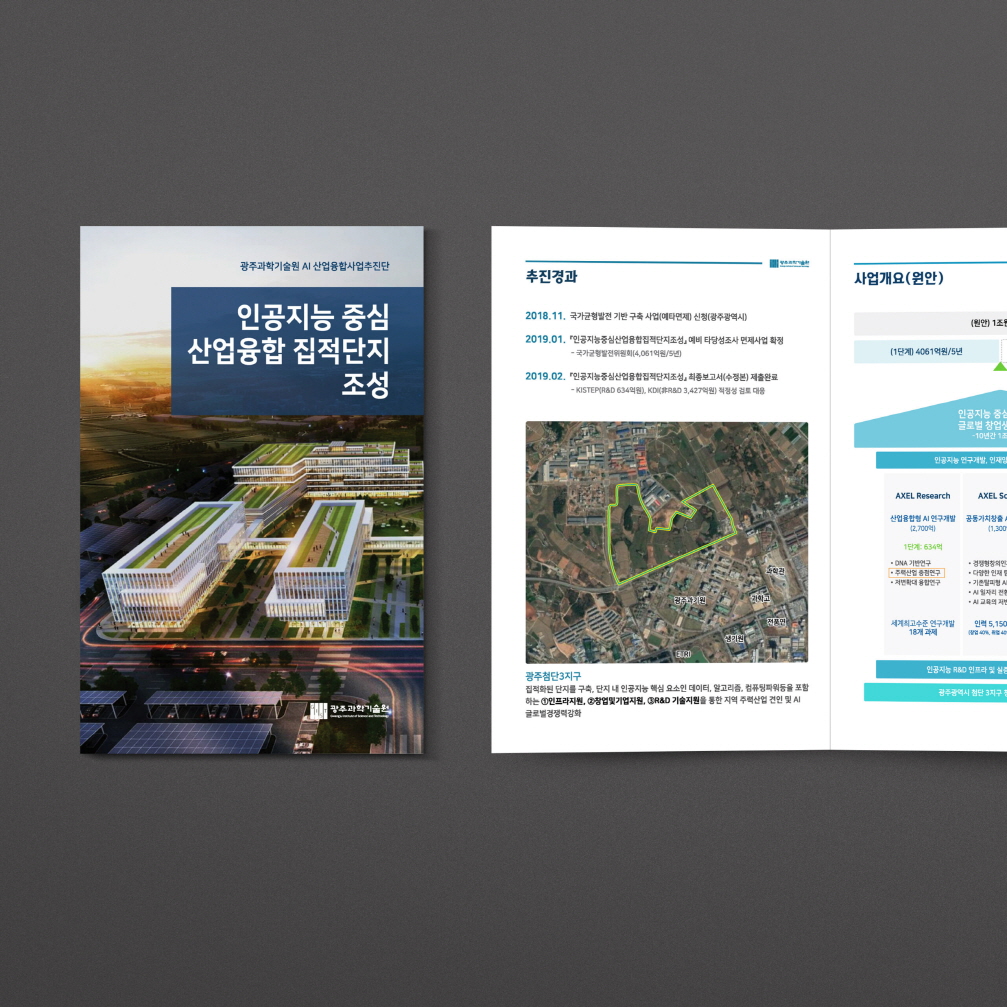1007x1007 pixels.
Task: Click the AXEL Research column heading
Action: 922,495
